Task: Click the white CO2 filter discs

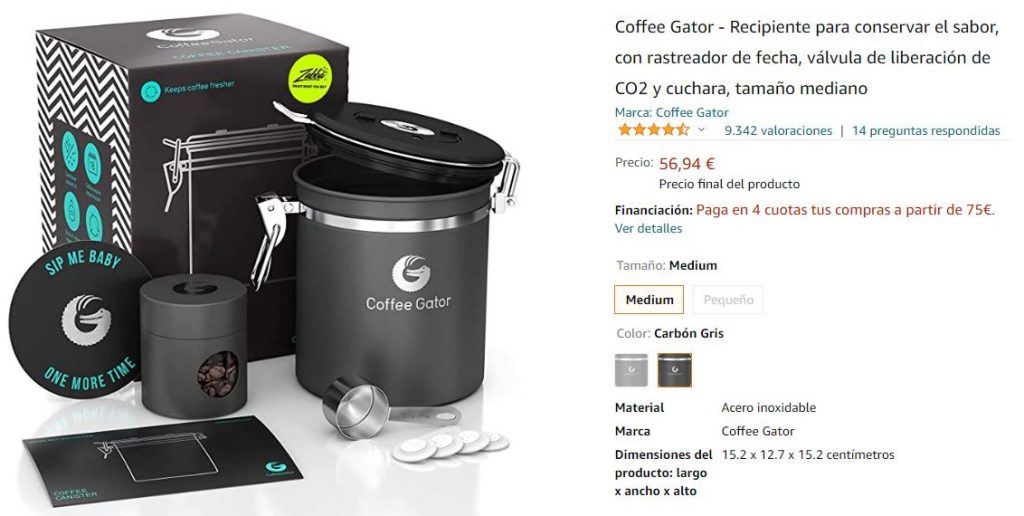Action: pos(449,444)
